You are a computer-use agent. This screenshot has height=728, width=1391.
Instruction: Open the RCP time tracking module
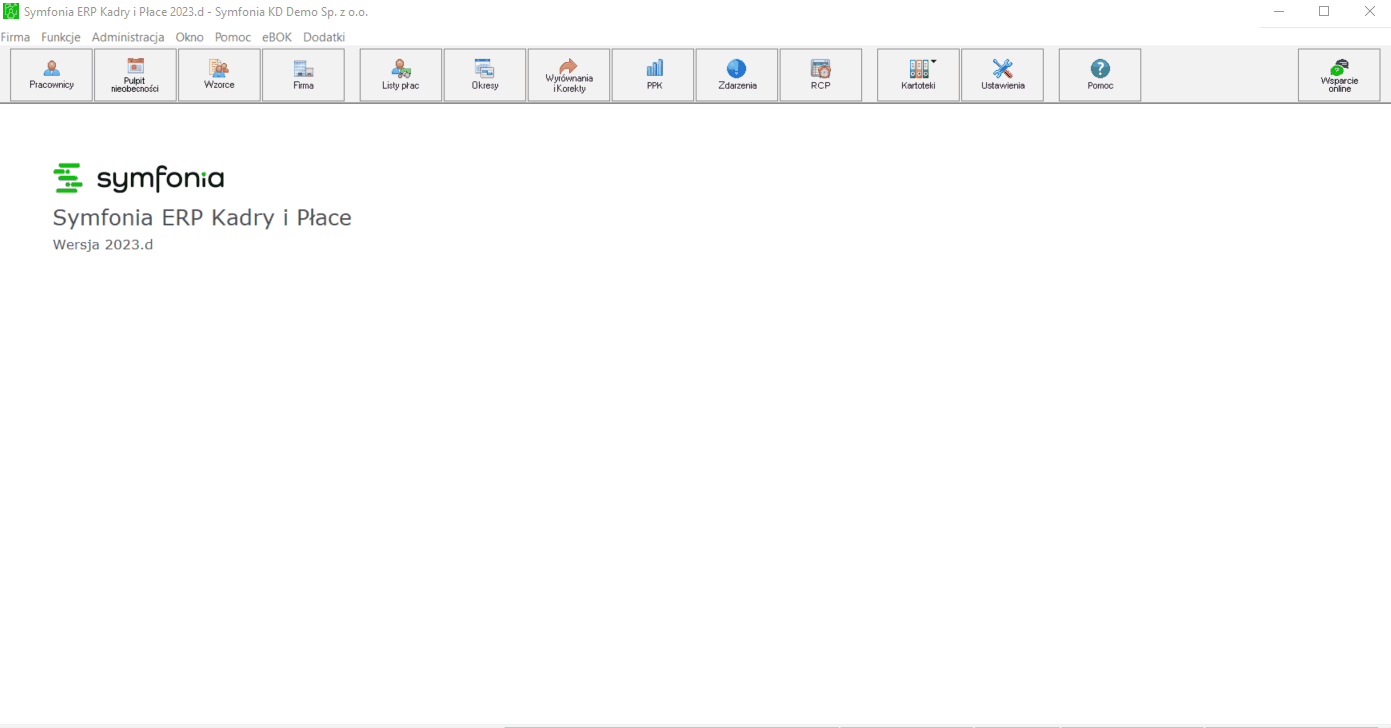[821, 75]
